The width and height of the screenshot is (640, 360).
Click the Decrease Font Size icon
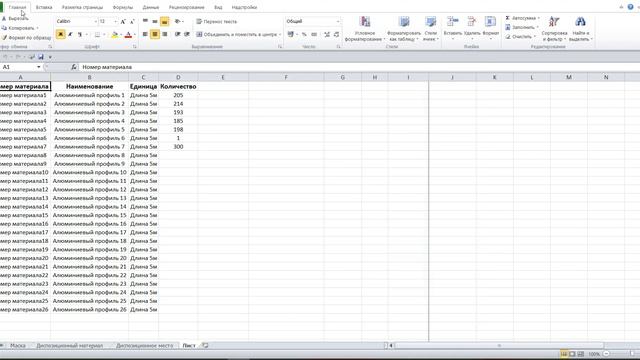click(132, 21)
